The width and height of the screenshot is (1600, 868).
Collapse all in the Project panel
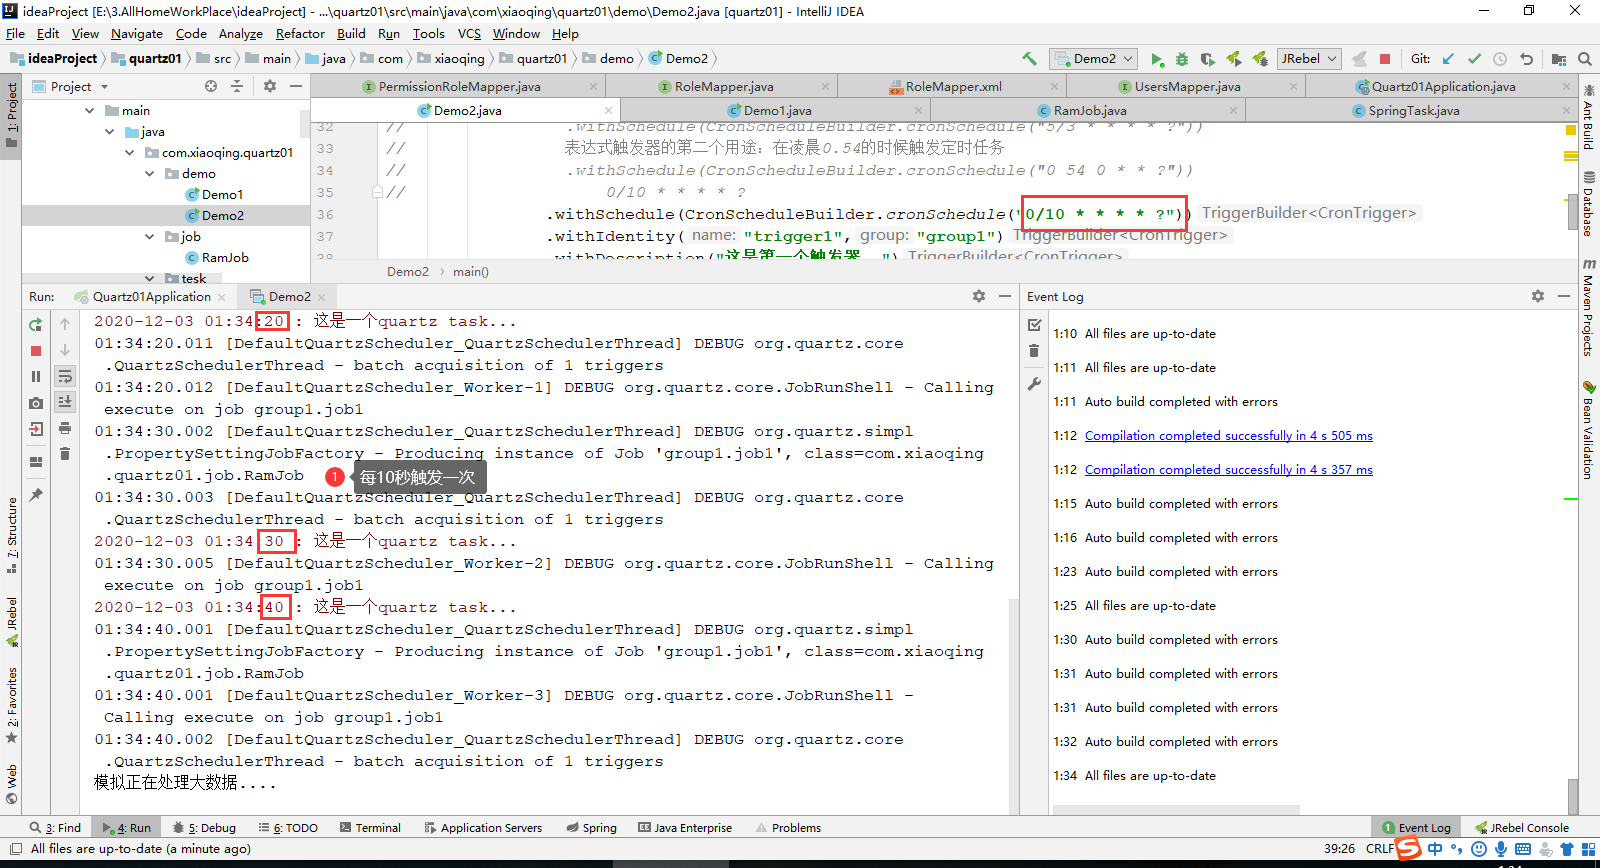pyautogui.click(x=237, y=86)
